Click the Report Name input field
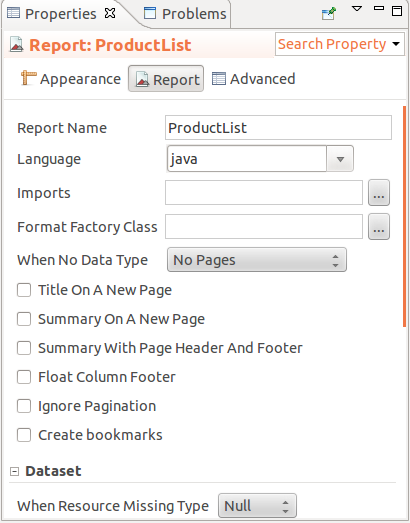Image resolution: width=410 pixels, height=523 pixels. tap(278, 127)
